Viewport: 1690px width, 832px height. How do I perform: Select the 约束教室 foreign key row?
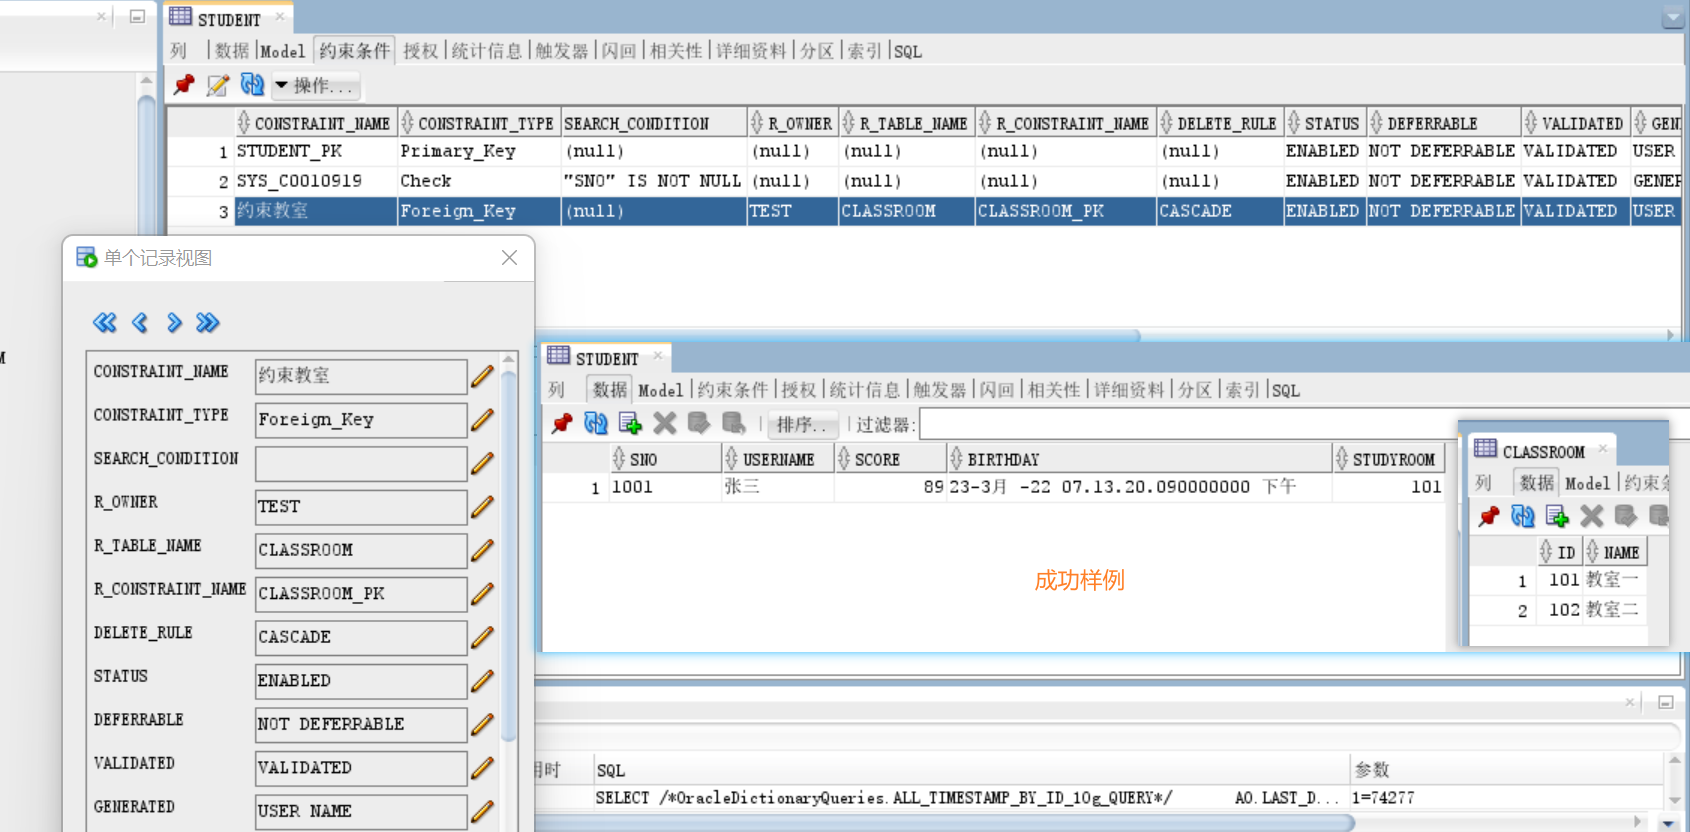(x=923, y=211)
